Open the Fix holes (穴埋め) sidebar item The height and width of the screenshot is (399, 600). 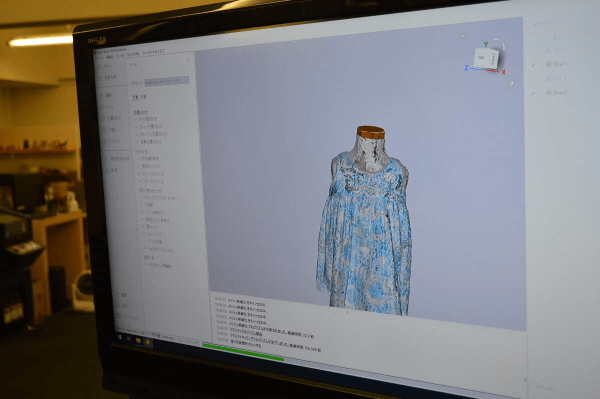[x=109, y=130]
